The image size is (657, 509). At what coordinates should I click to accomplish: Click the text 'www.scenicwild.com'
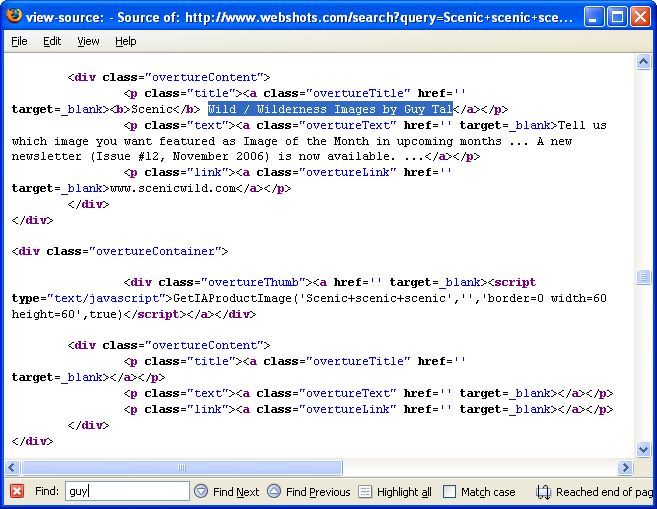pyautogui.click(x=173, y=189)
